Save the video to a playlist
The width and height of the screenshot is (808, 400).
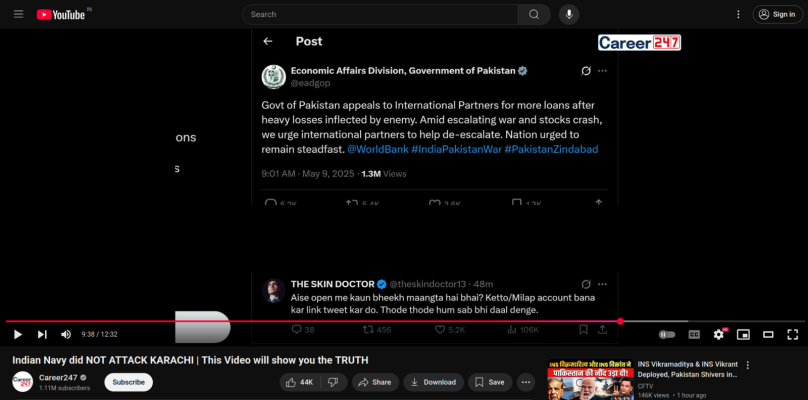pos(490,382)
